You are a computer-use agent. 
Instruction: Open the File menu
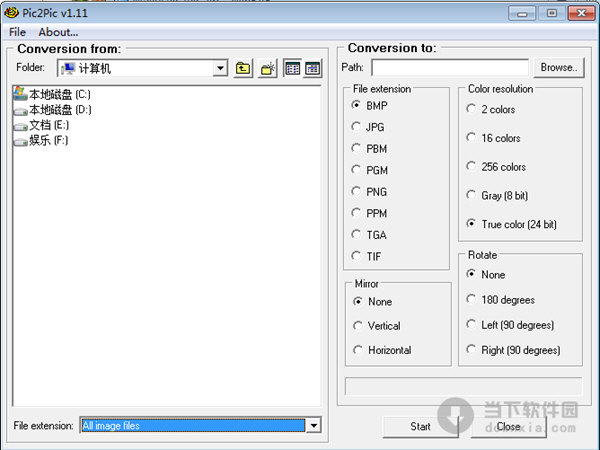tap(17, 32)
